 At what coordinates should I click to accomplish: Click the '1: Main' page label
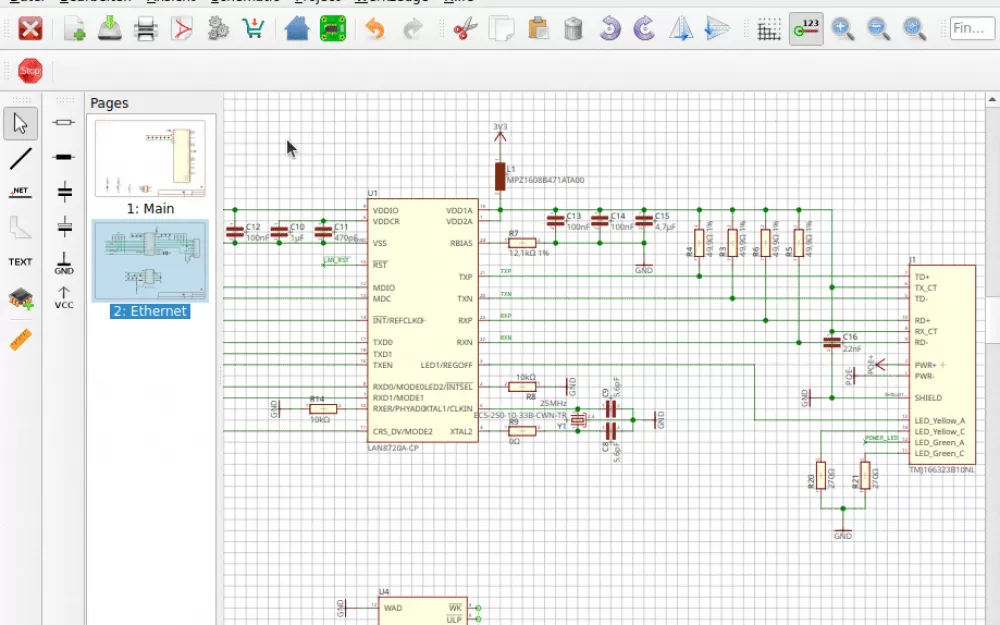(151, 209)
